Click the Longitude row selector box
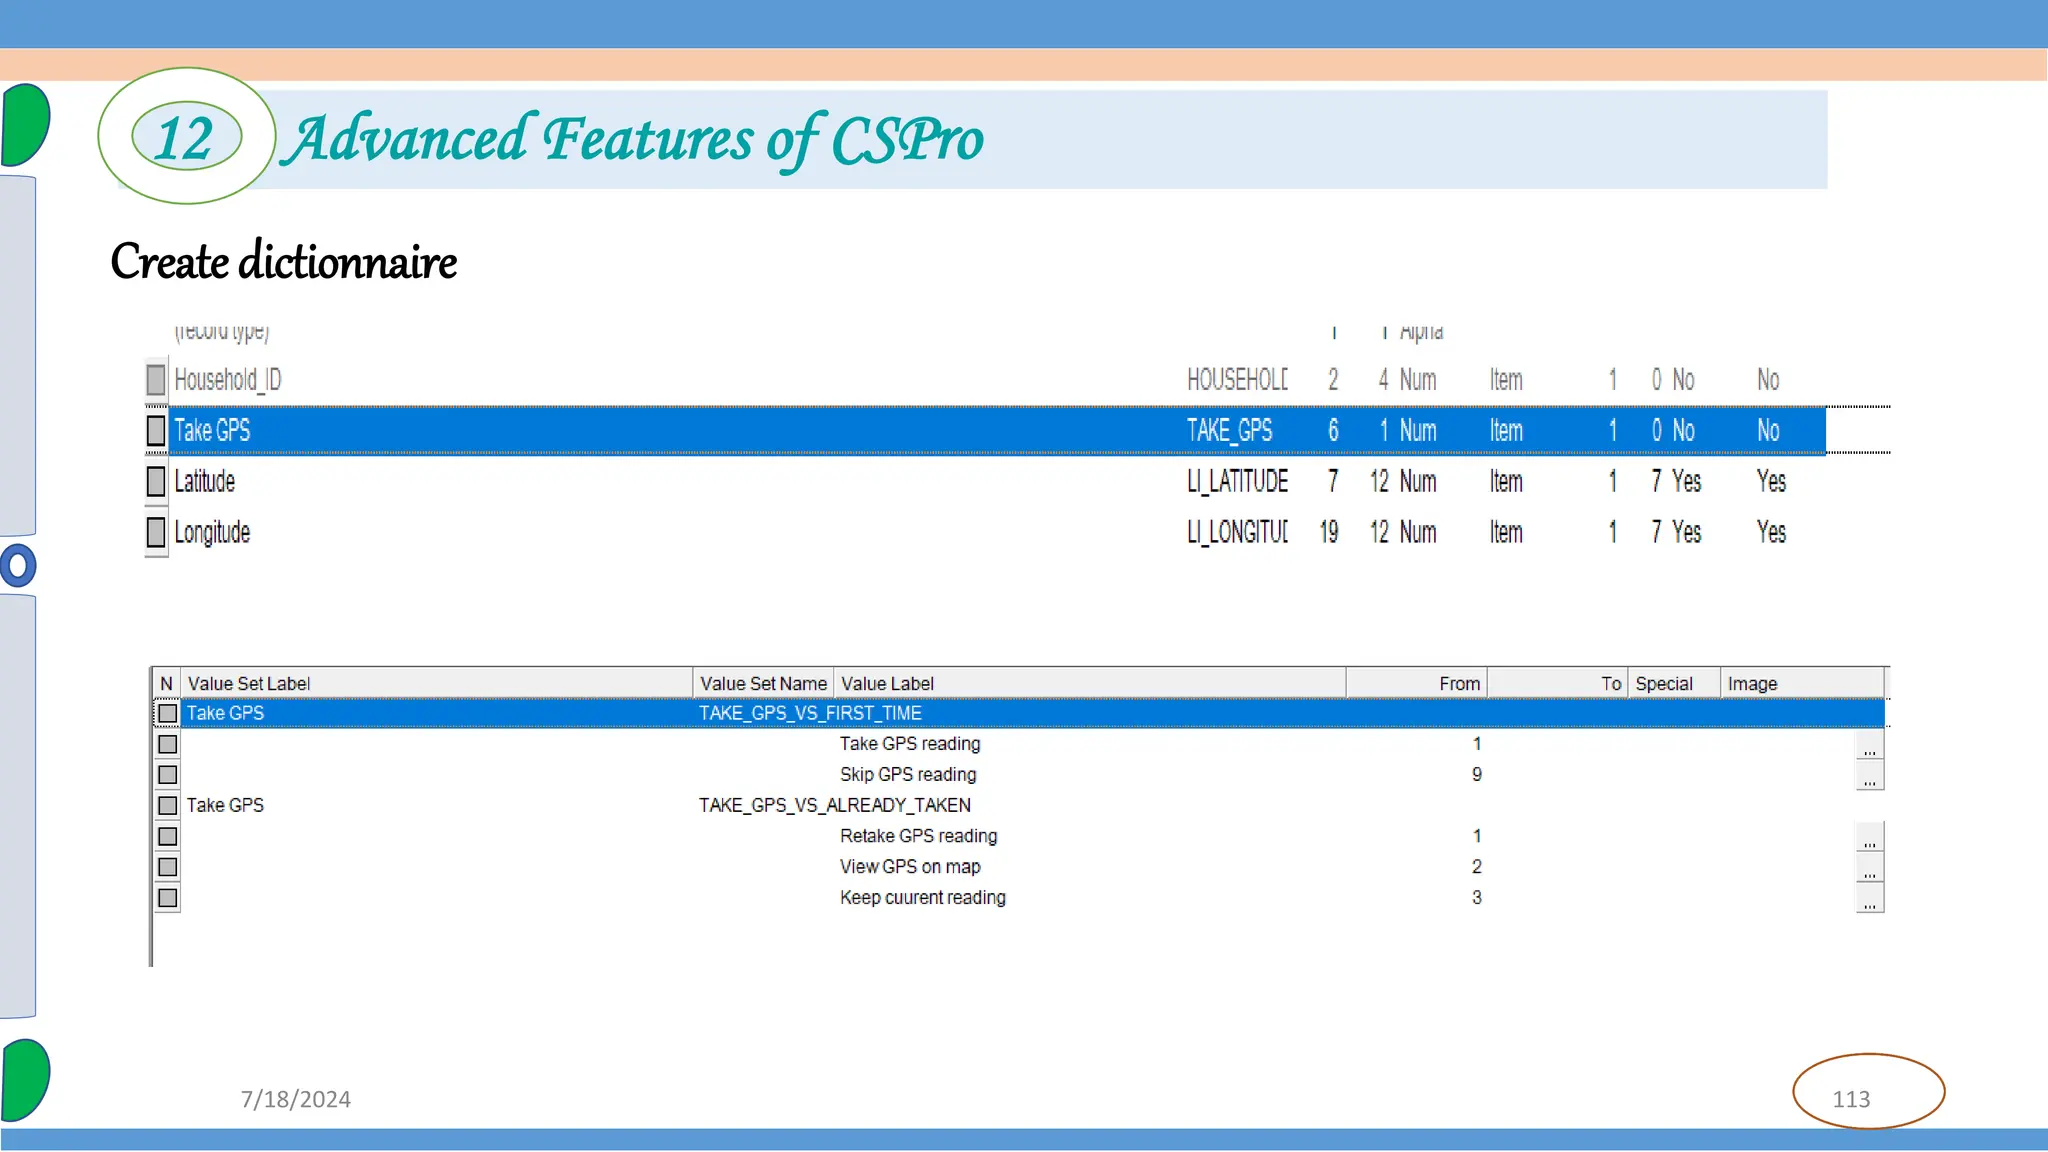This screenshot has height=1152, width=2048. (x=156, y=532)
